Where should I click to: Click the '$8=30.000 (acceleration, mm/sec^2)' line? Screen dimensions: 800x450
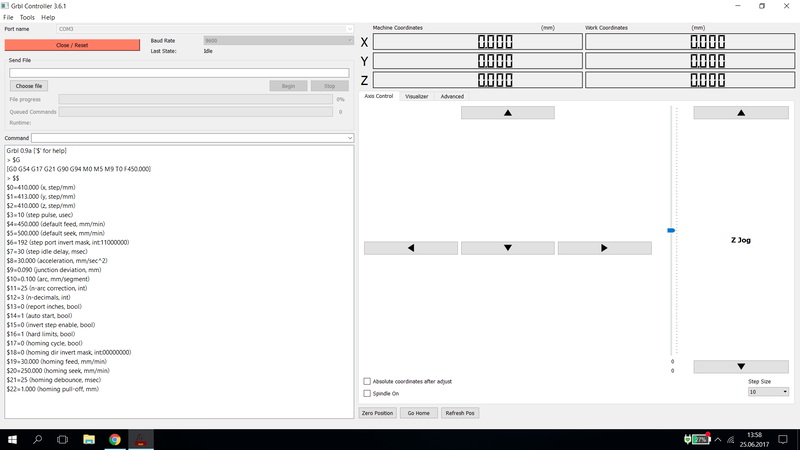click(57, 261)
